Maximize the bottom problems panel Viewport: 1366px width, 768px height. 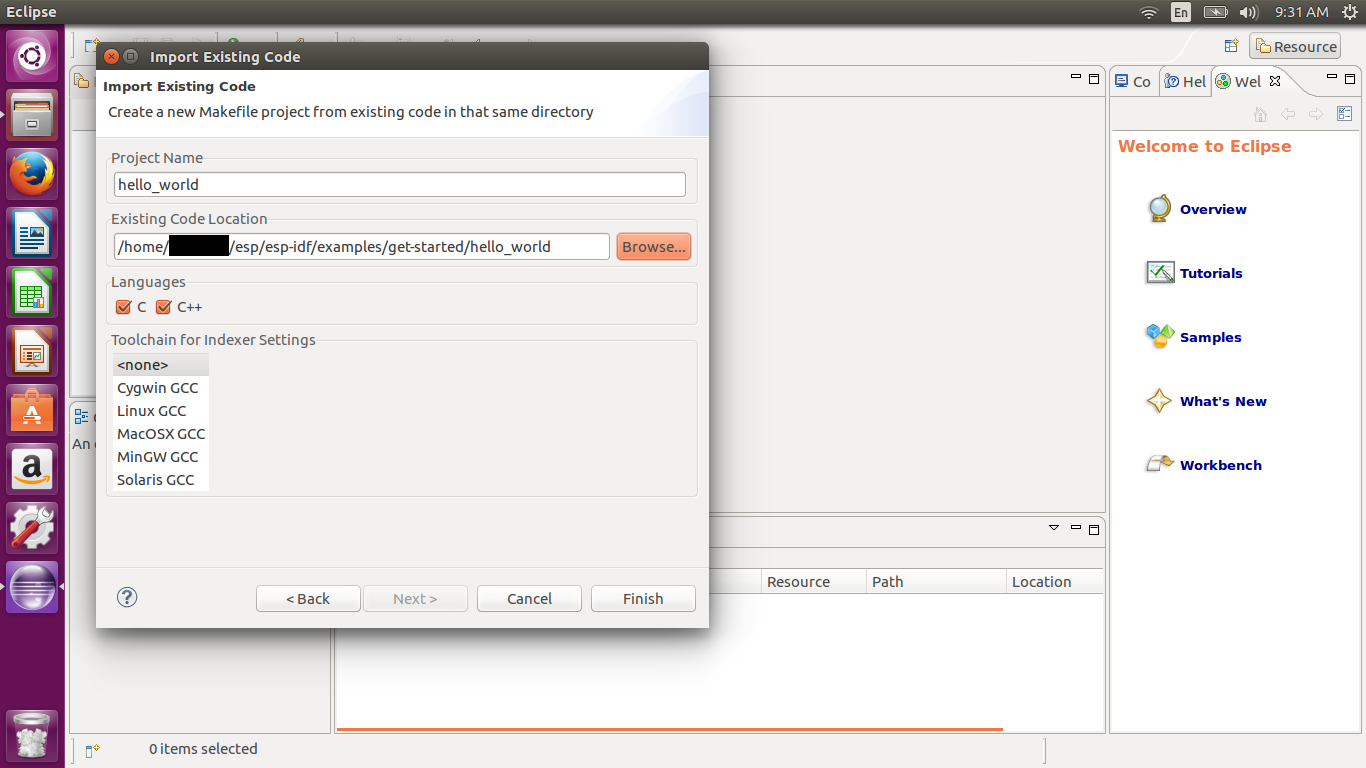(x=1094, y=529)
